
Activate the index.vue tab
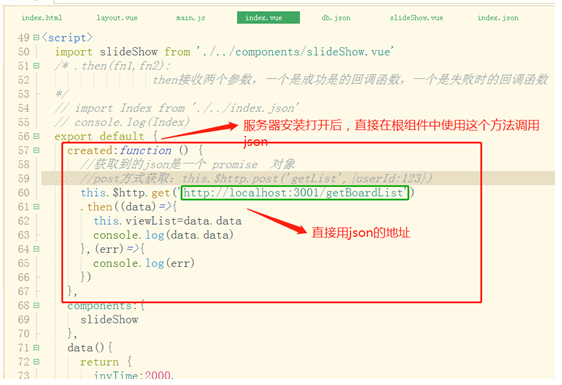pyautogui.click(x=268, y=18)
